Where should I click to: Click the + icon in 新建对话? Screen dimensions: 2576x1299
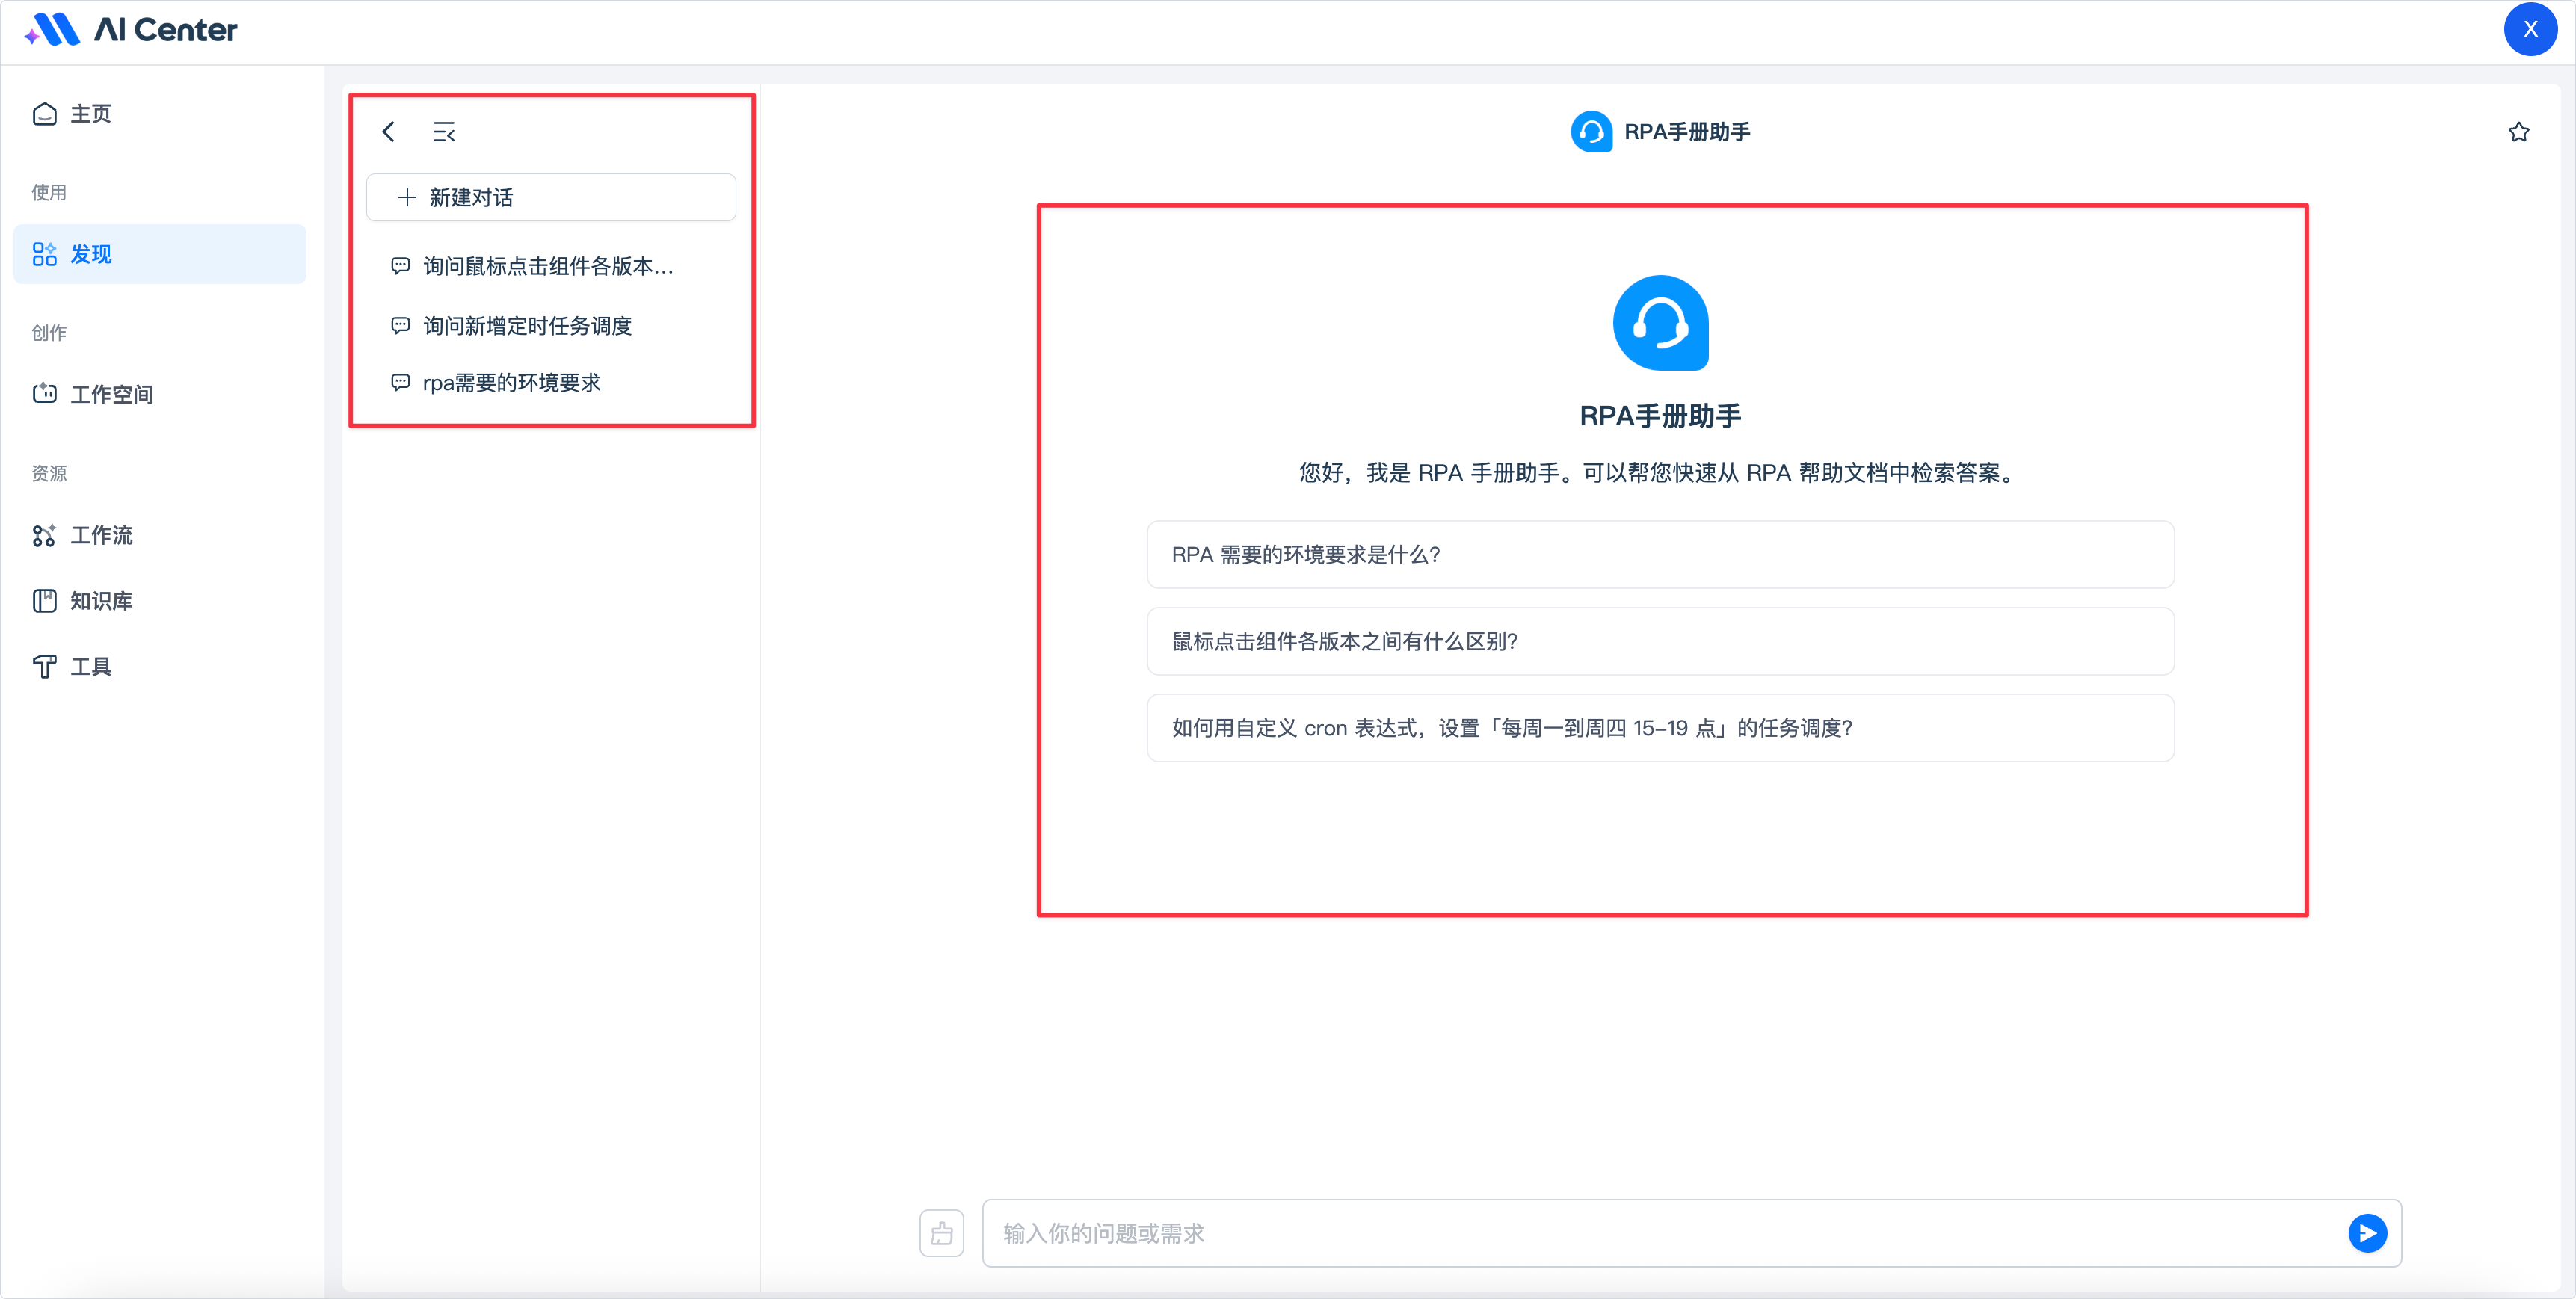(407, 197)
